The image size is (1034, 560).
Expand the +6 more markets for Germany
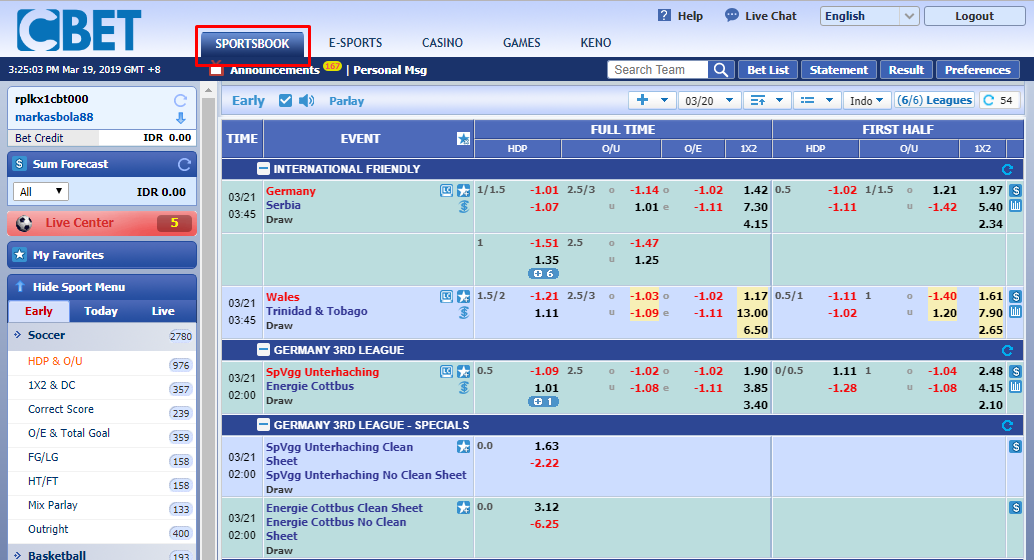tap(543, 274)
